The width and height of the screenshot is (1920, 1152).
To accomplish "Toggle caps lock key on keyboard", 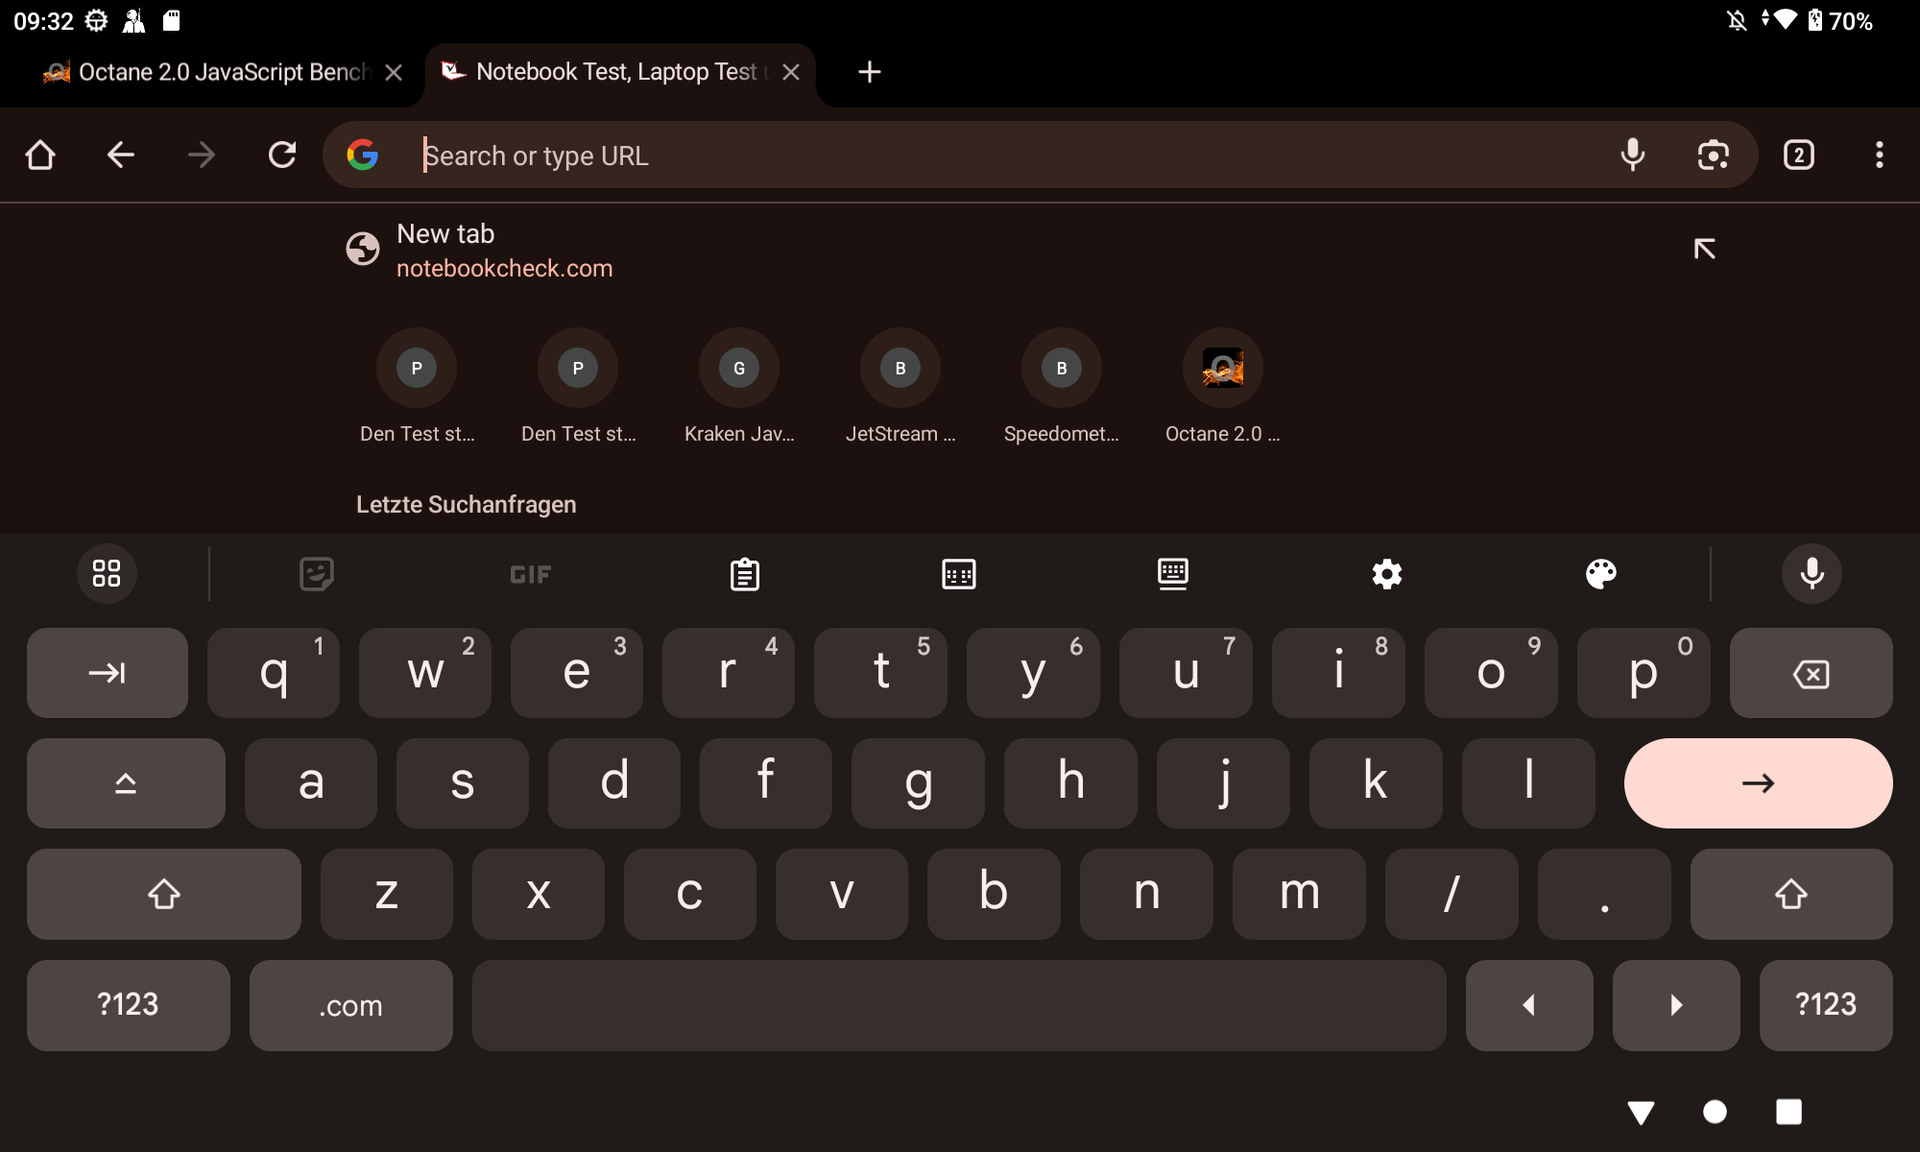I will pos(125,783).
